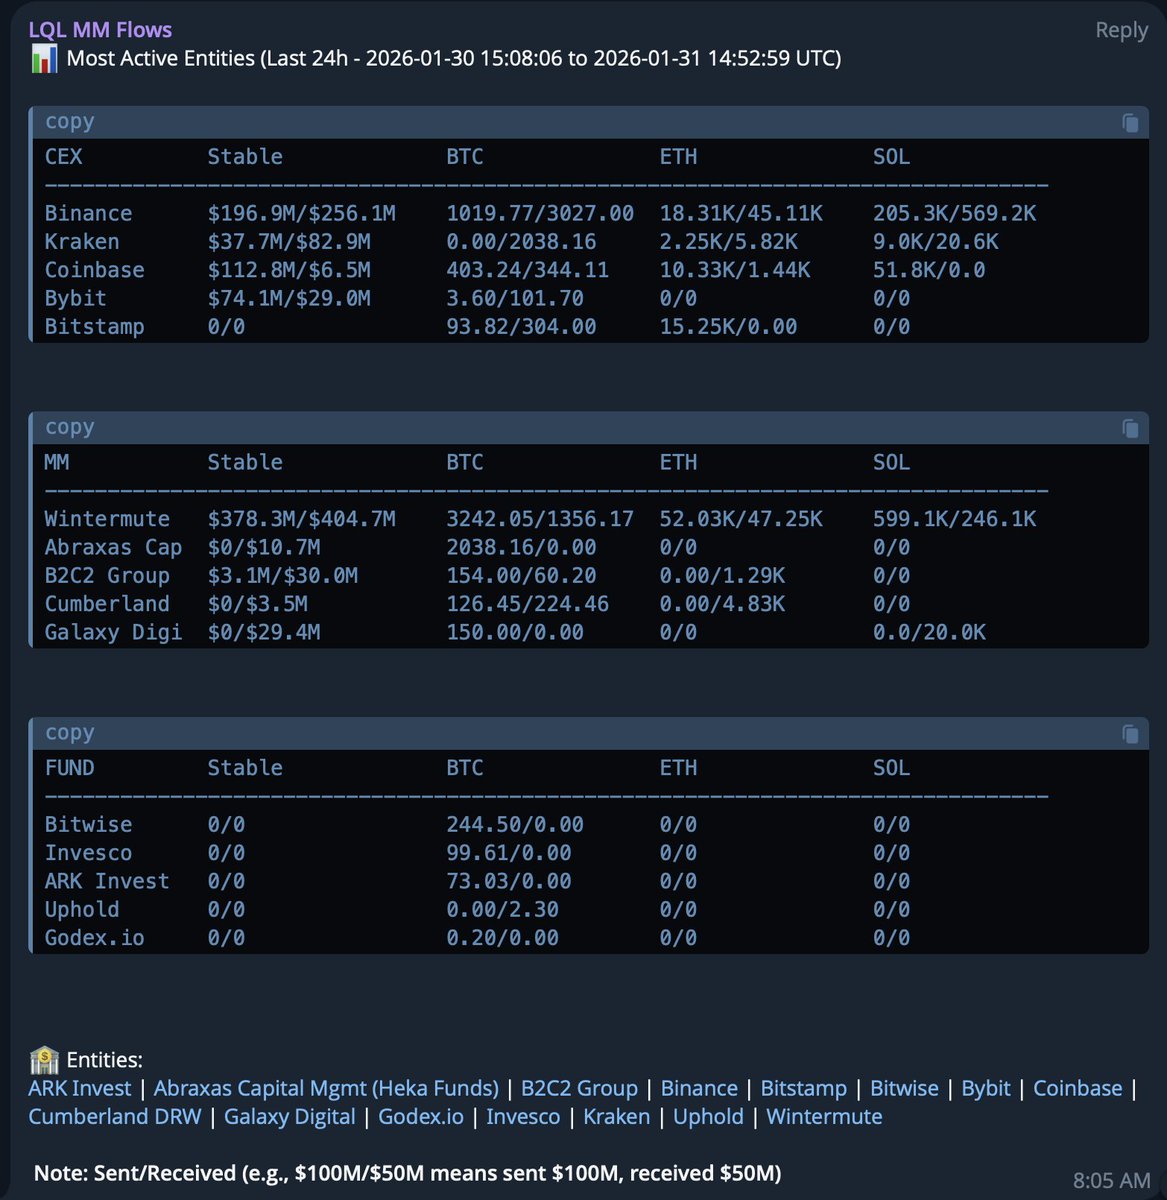Open the Invesco entity link

point(523,1116)
